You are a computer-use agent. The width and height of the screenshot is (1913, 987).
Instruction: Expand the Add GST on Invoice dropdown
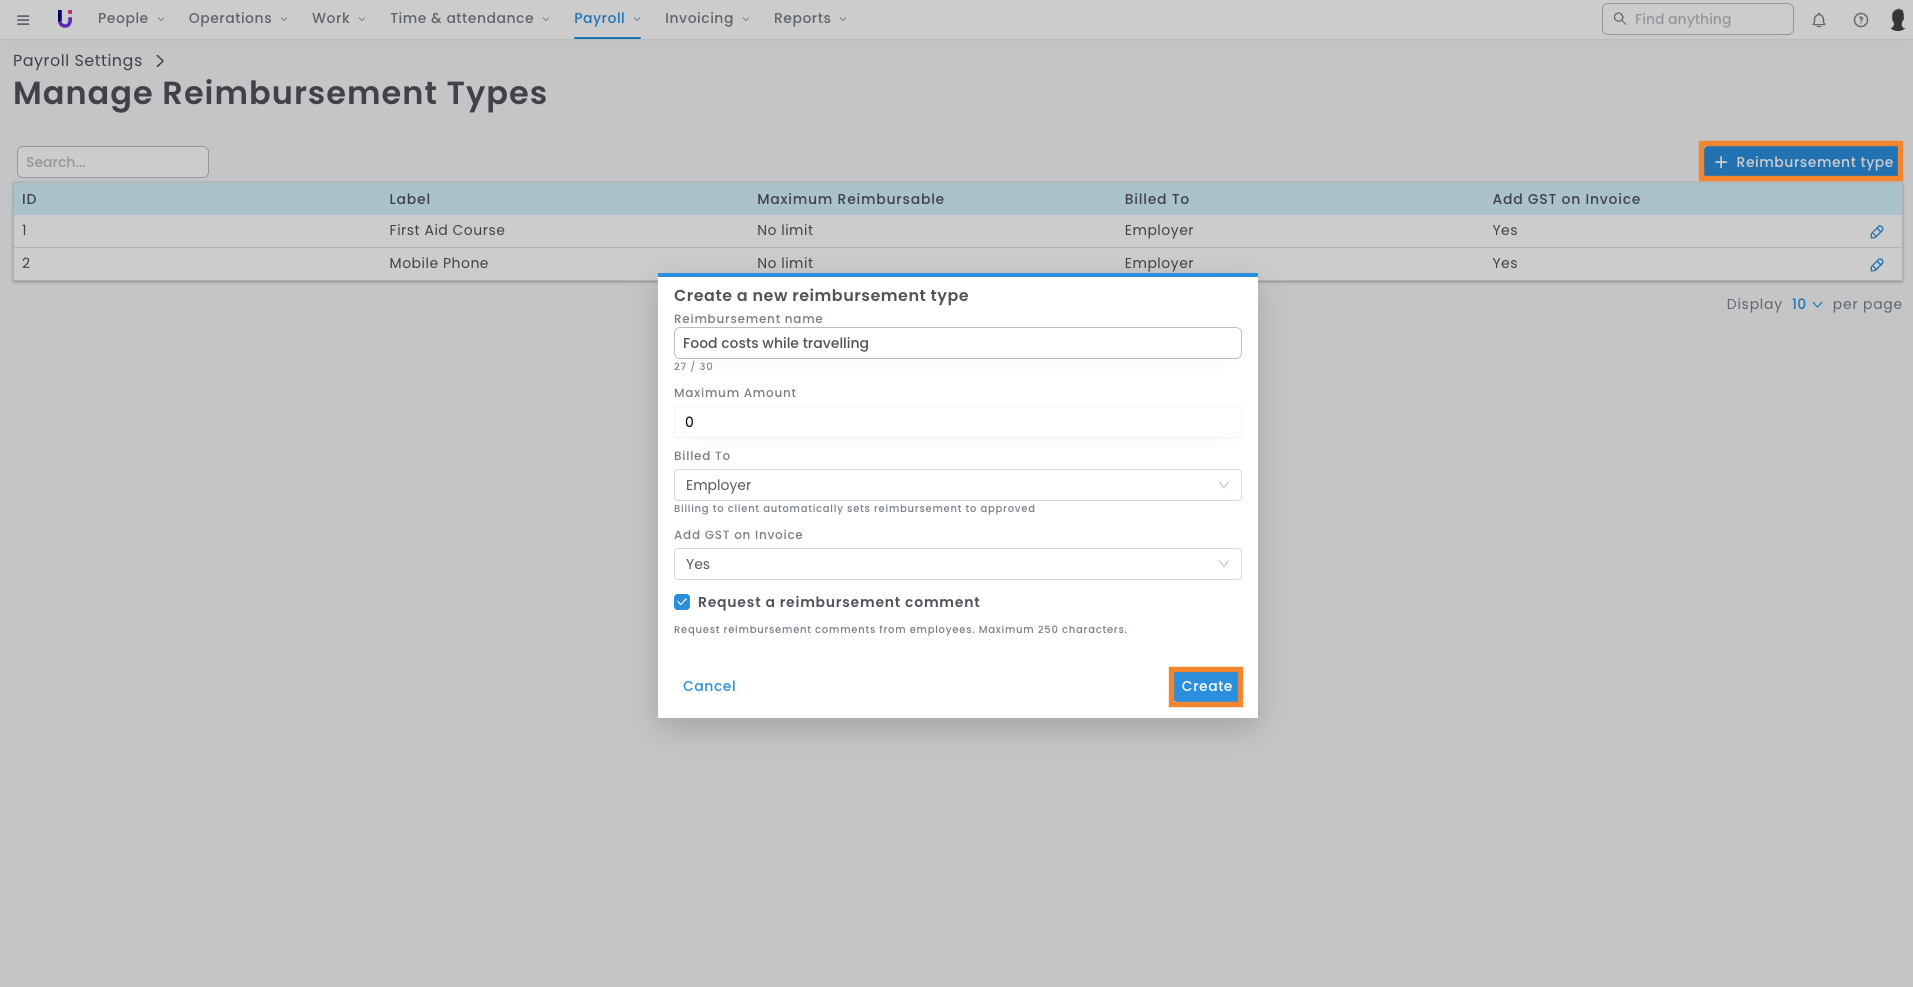[x=957, y=564]
